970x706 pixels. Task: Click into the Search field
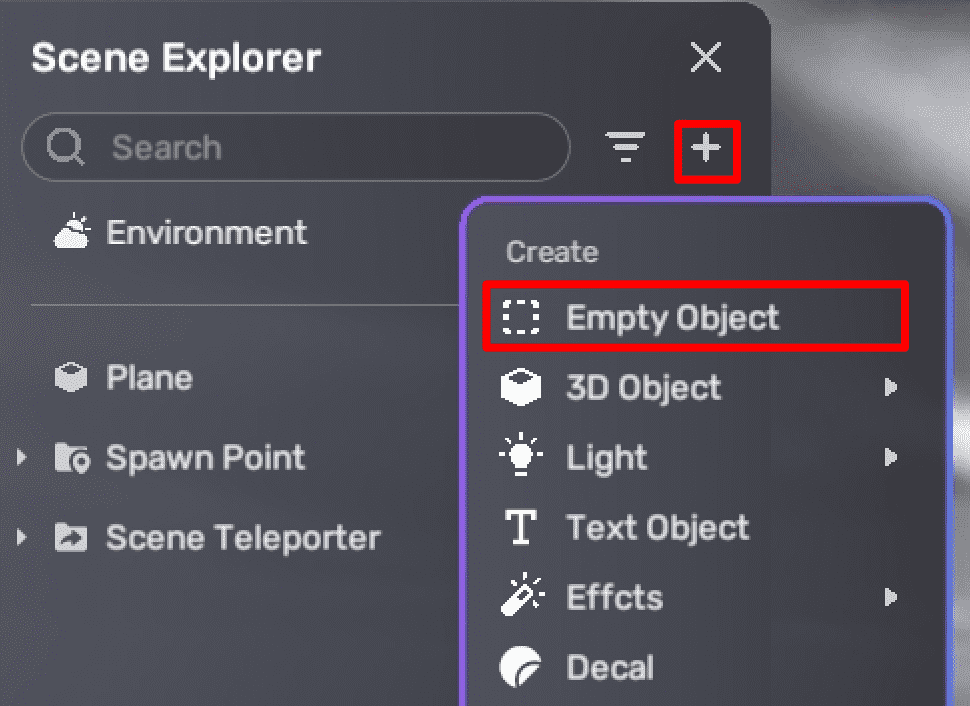pyautogui.click(x=320, y=148)
